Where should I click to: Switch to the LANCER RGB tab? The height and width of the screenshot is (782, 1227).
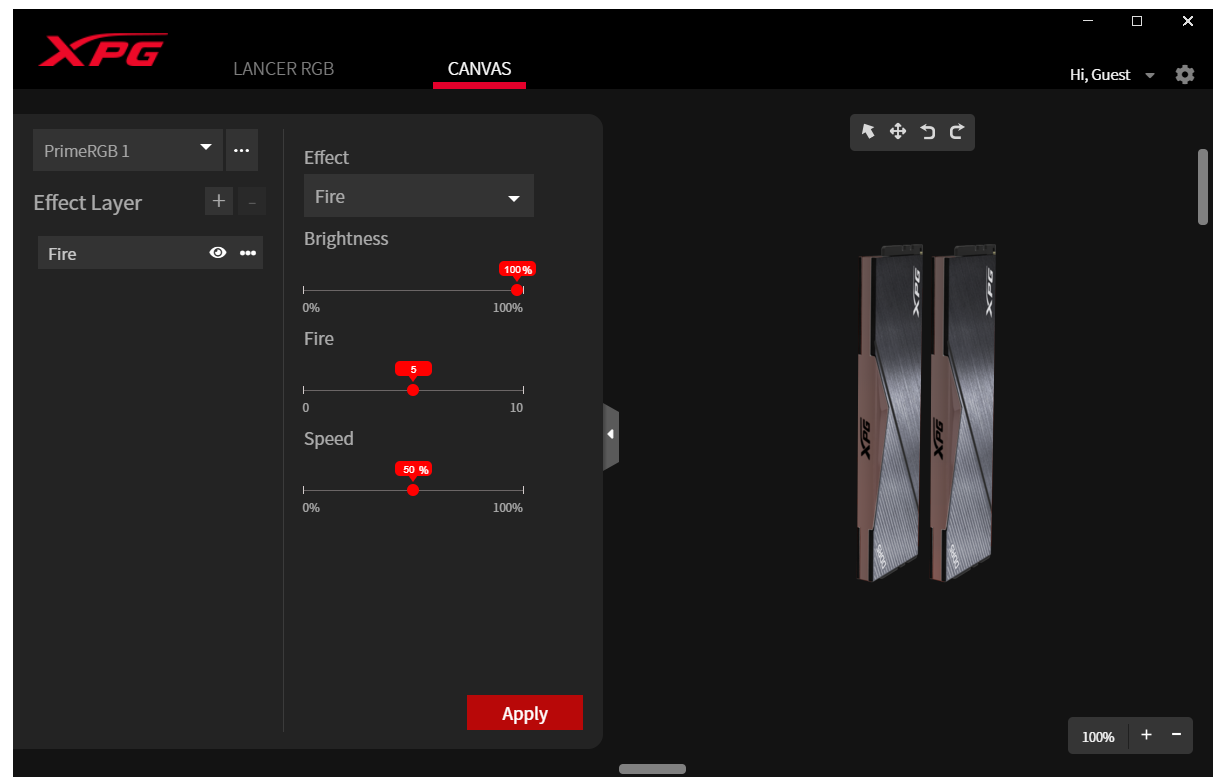(x=283, y=69)
